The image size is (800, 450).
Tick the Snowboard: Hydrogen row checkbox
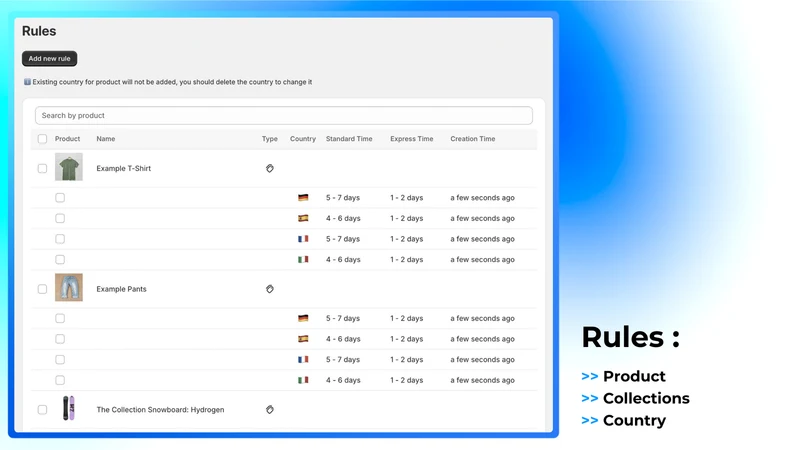[x=42, y=410]
